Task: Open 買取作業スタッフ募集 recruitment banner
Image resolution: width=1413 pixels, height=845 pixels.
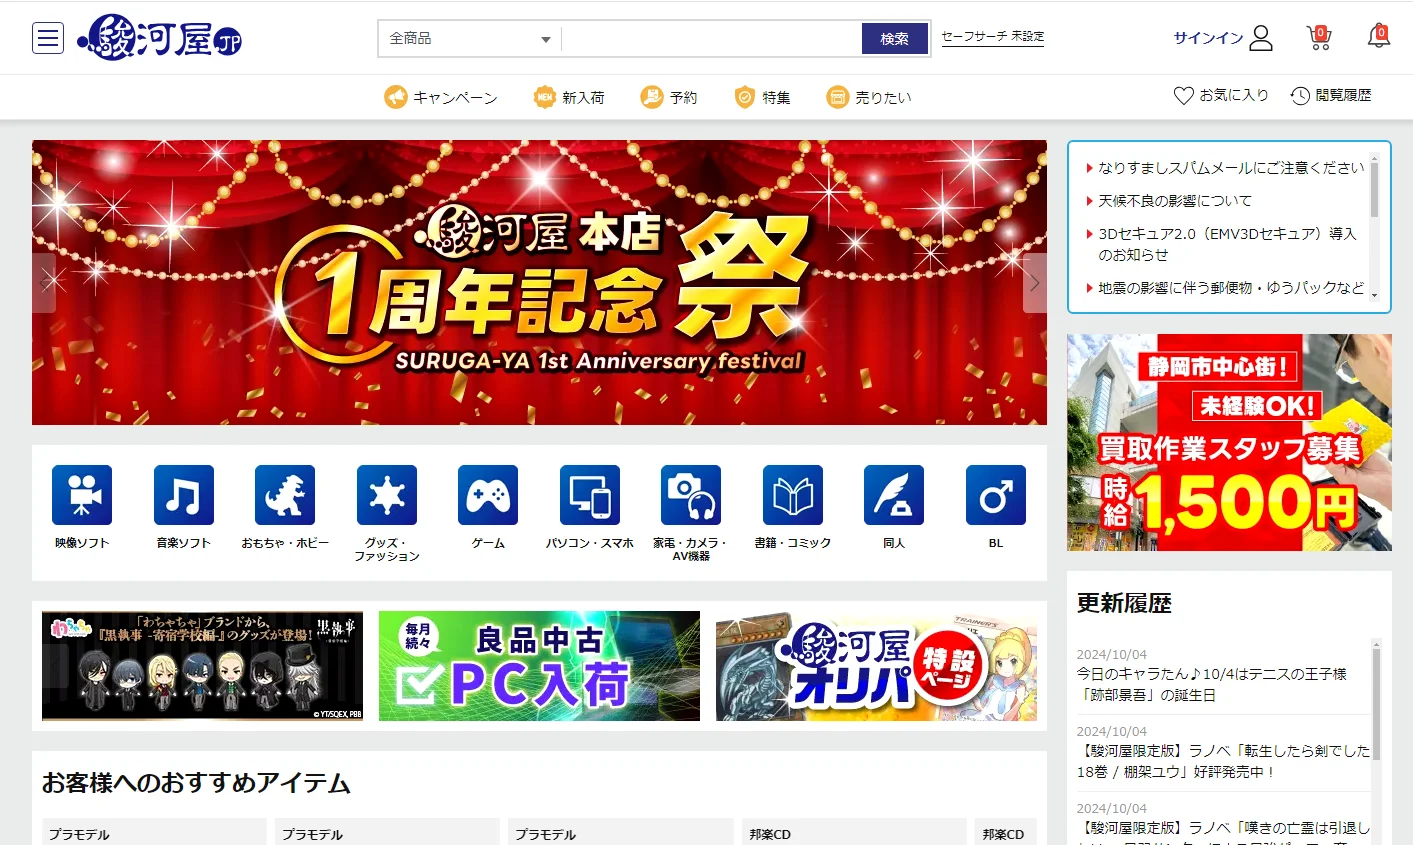Action: (x=1229, y=442)
